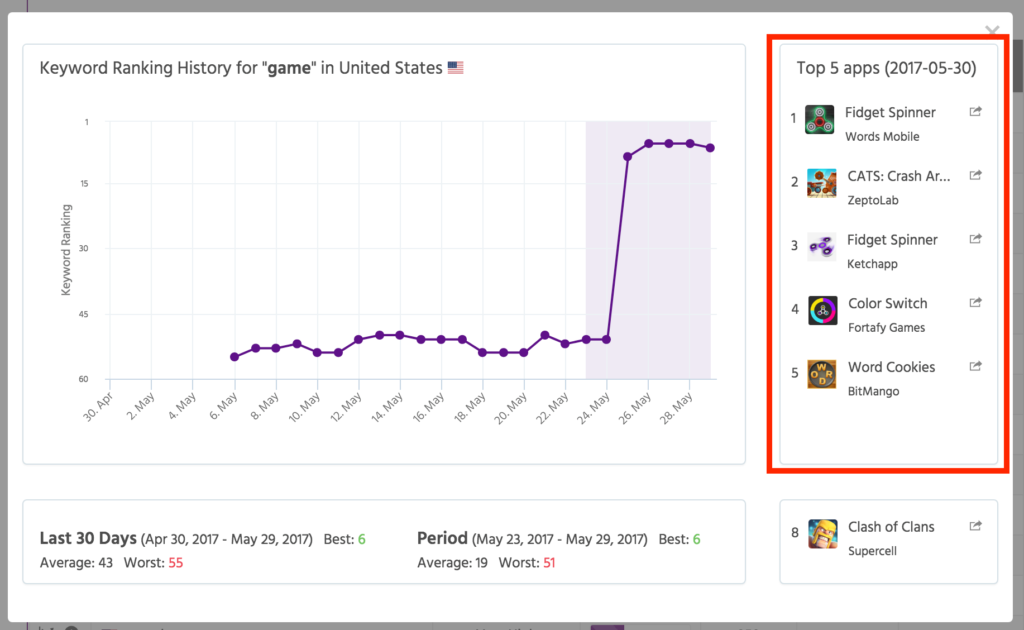Screen dimensions: 1024x630
Task: Click the Period label
Action: pos(442,538)
